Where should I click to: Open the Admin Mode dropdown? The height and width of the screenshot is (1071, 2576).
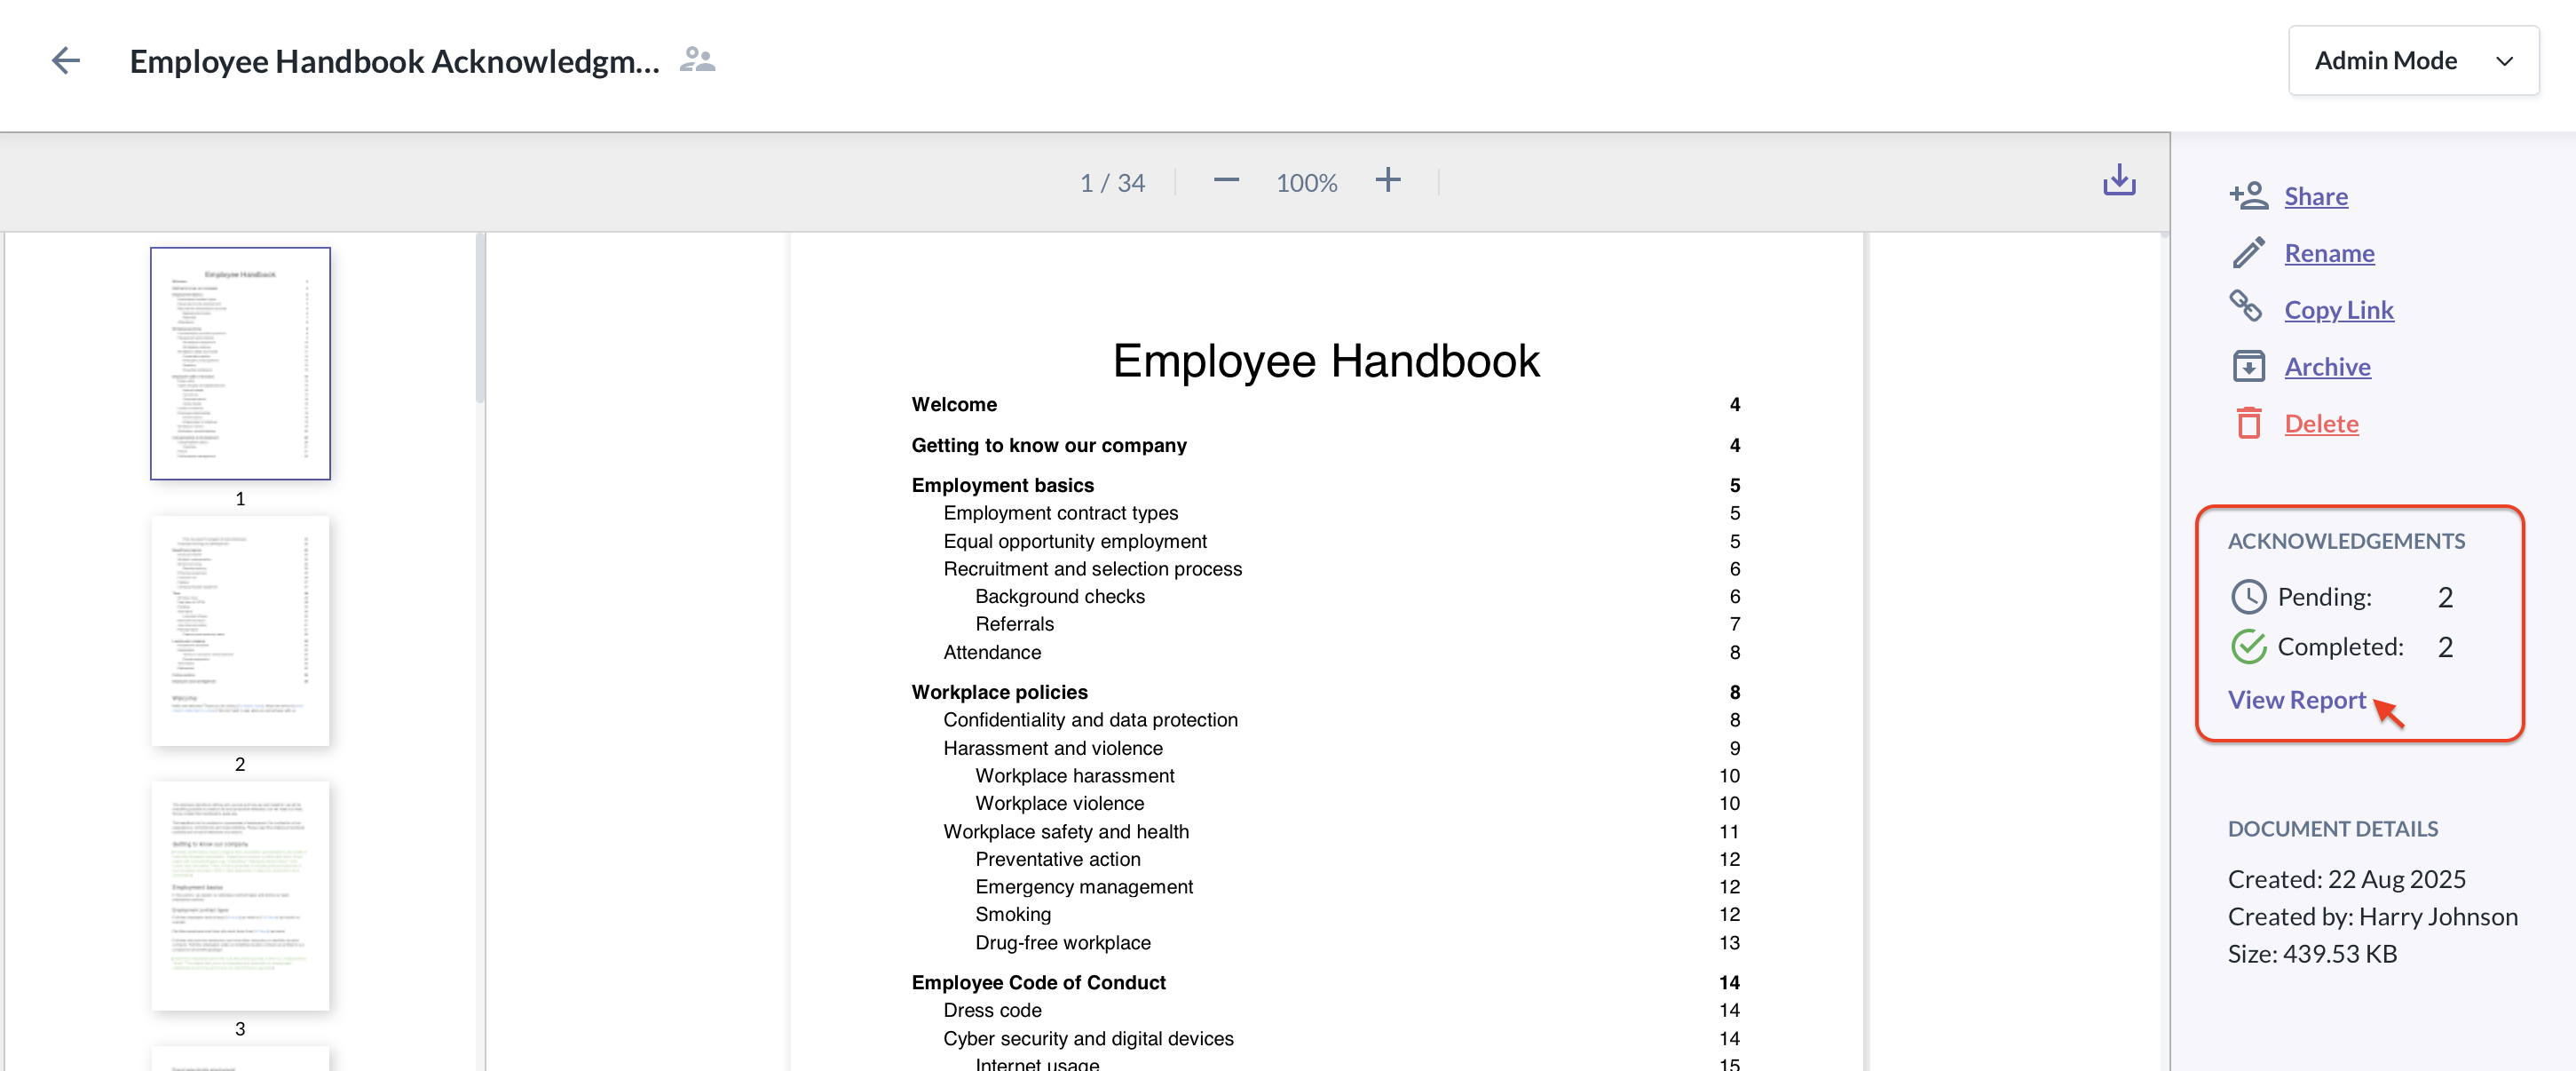pyautogui.click(x=2412, y=61)
